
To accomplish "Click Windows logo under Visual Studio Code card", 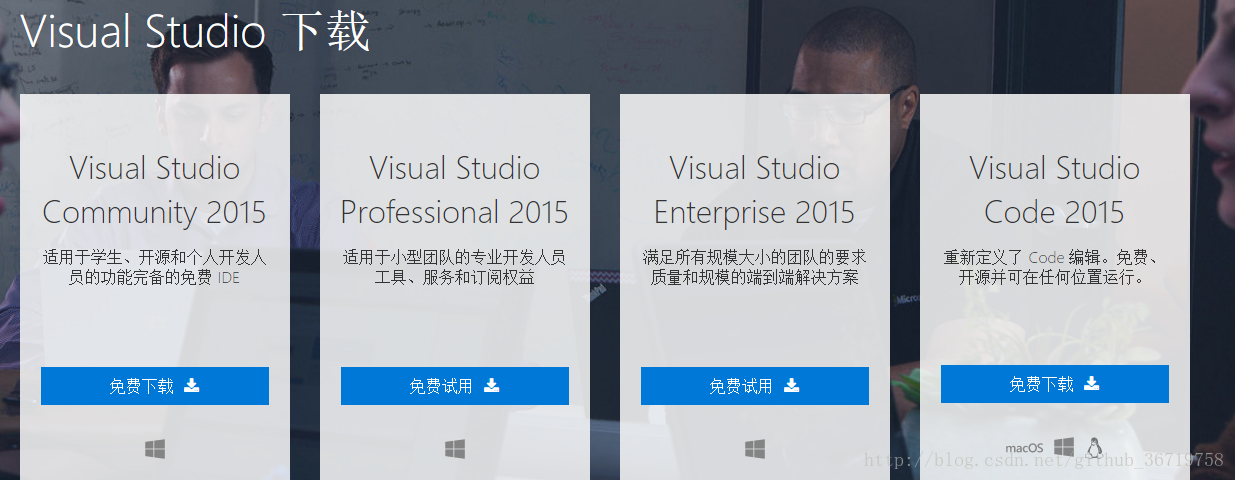I will coord(1064,447).
